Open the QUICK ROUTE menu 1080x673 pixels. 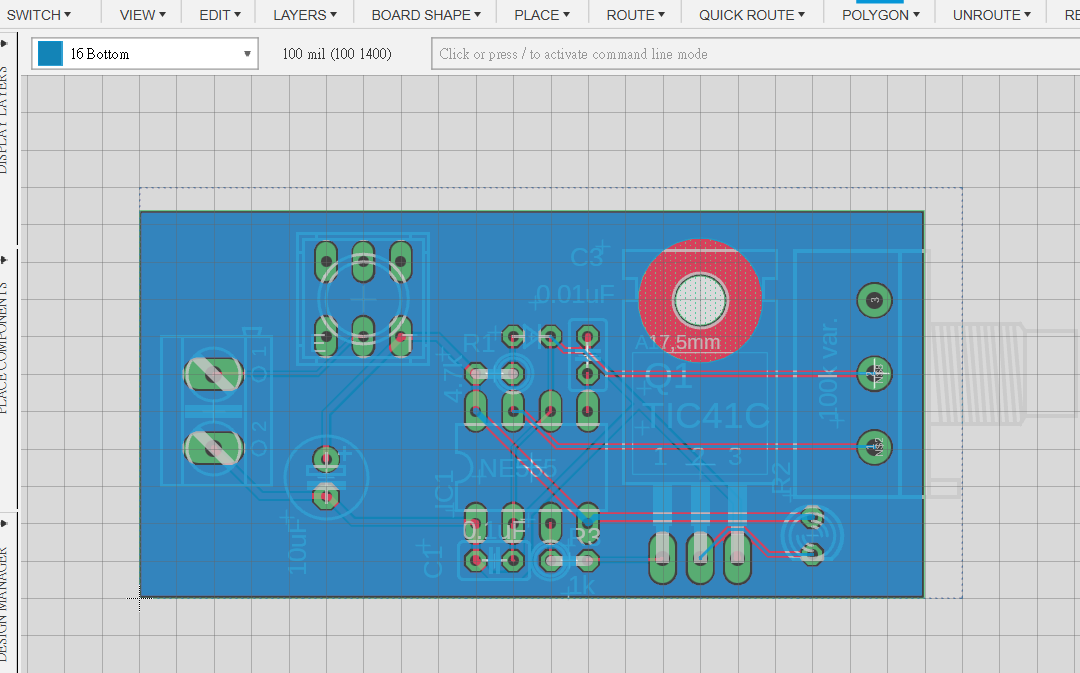coord(752,15)
